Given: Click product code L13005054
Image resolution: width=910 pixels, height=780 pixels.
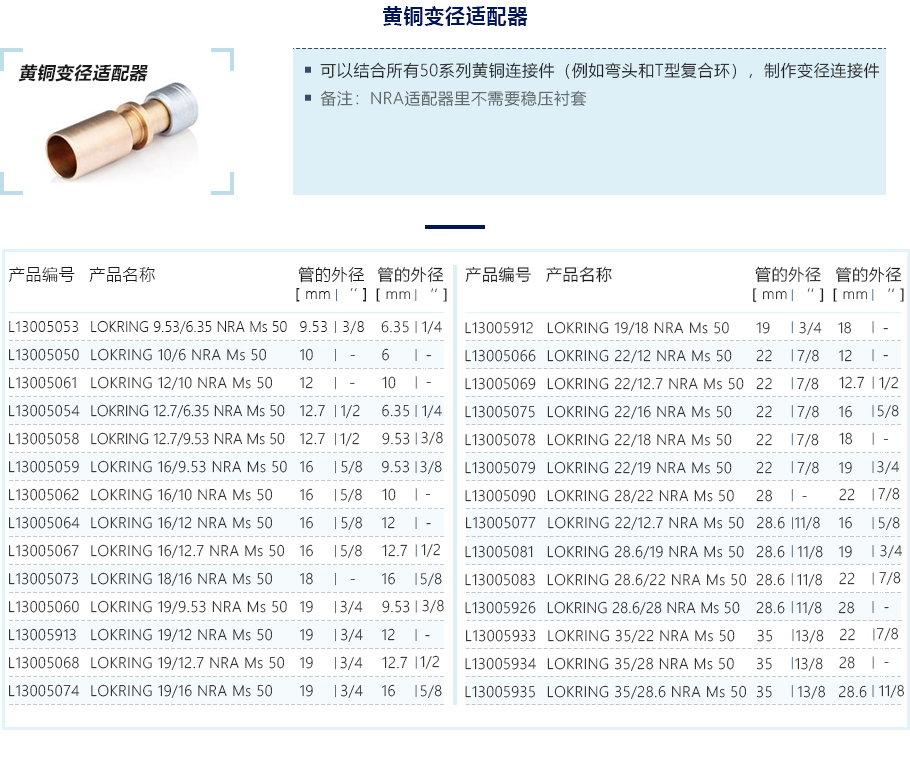Looking at the screenshot, I should (x=44, y=411).
